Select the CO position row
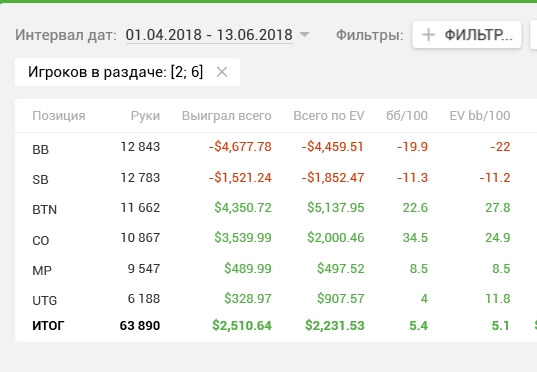This screenshot has height=372, width=537. pyautogui.click(x=276, y=238)
